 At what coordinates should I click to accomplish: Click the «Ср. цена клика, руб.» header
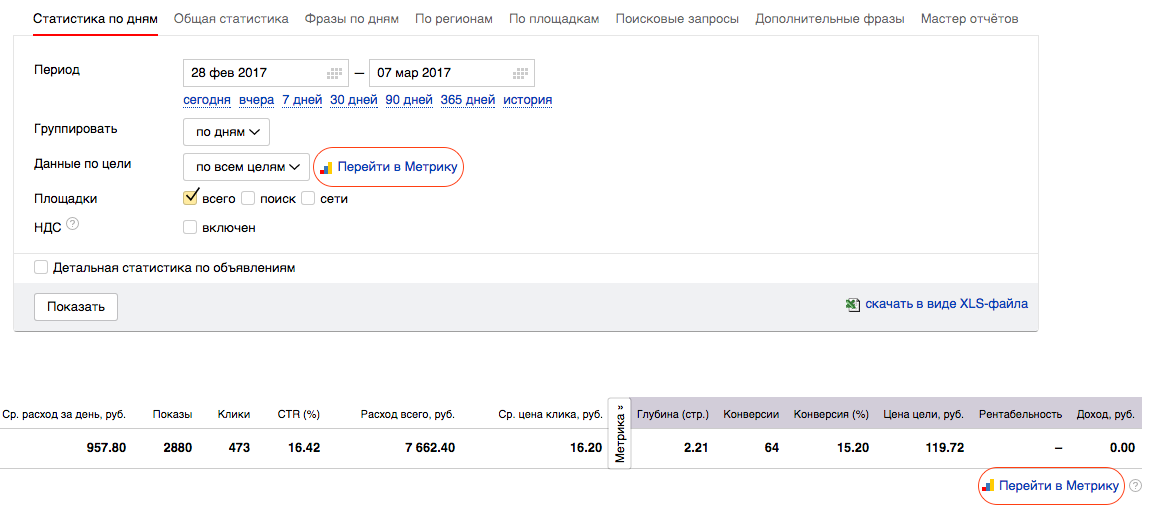pos(550,415)
